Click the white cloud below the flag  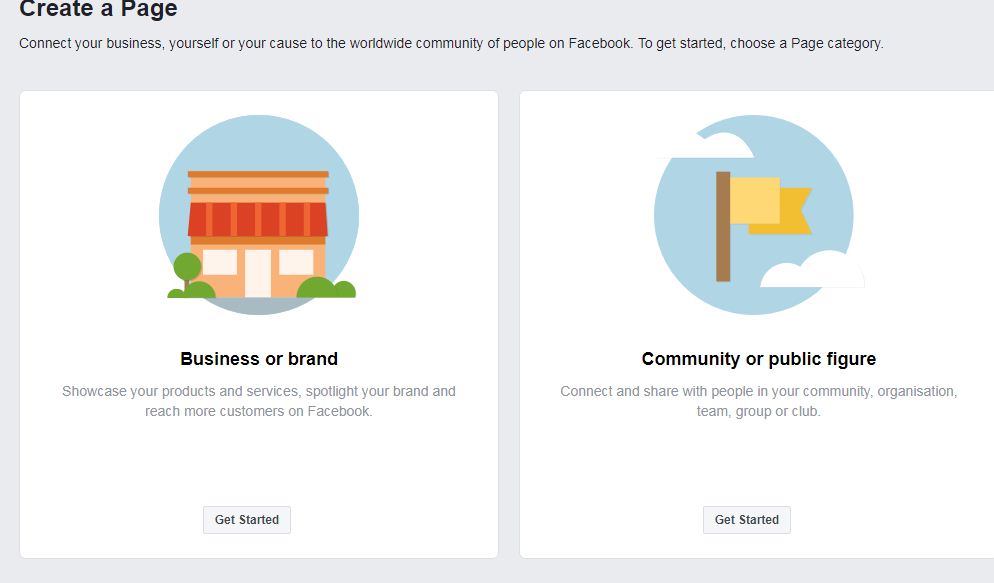pyautogui.click(x=812, y=270)
